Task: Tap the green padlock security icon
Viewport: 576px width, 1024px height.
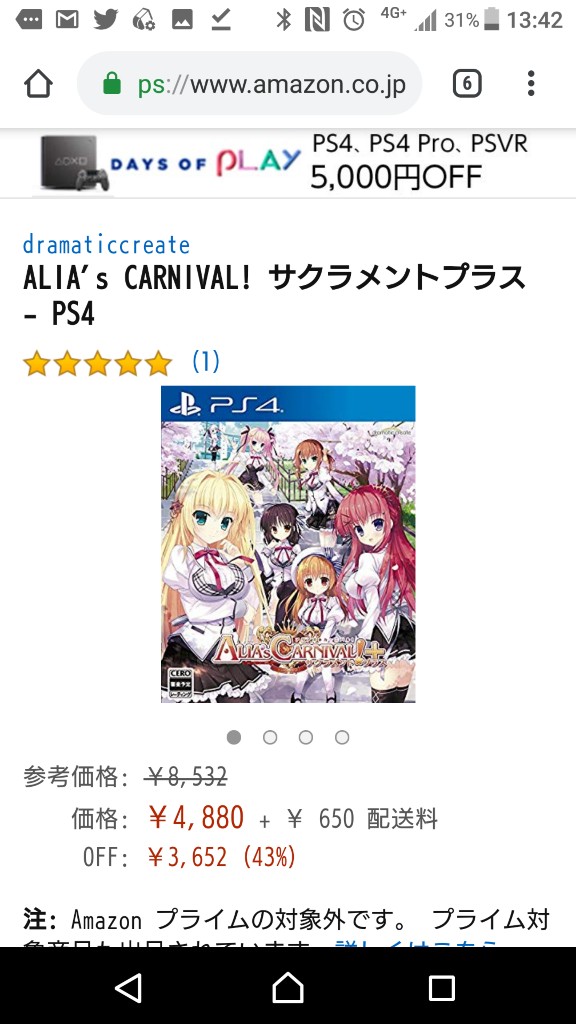Action: tap(112, 84)
